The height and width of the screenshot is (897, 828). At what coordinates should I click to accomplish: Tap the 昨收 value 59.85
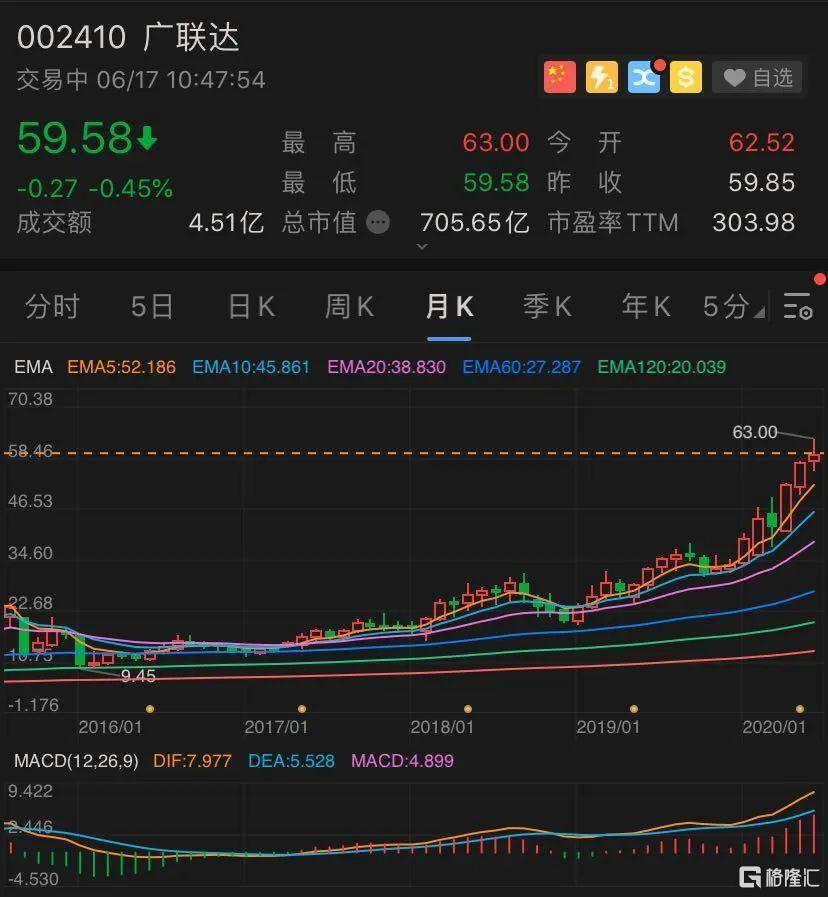tap(762, 182)
